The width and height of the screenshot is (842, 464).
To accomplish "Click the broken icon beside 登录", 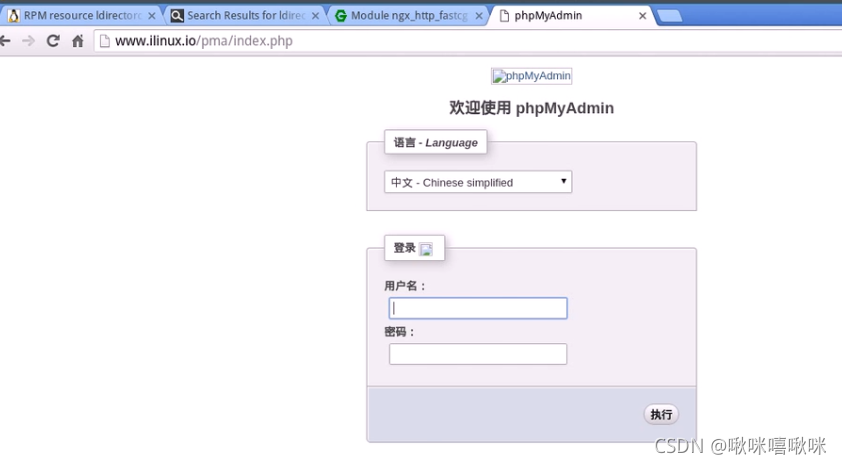I will pos(426,249).
